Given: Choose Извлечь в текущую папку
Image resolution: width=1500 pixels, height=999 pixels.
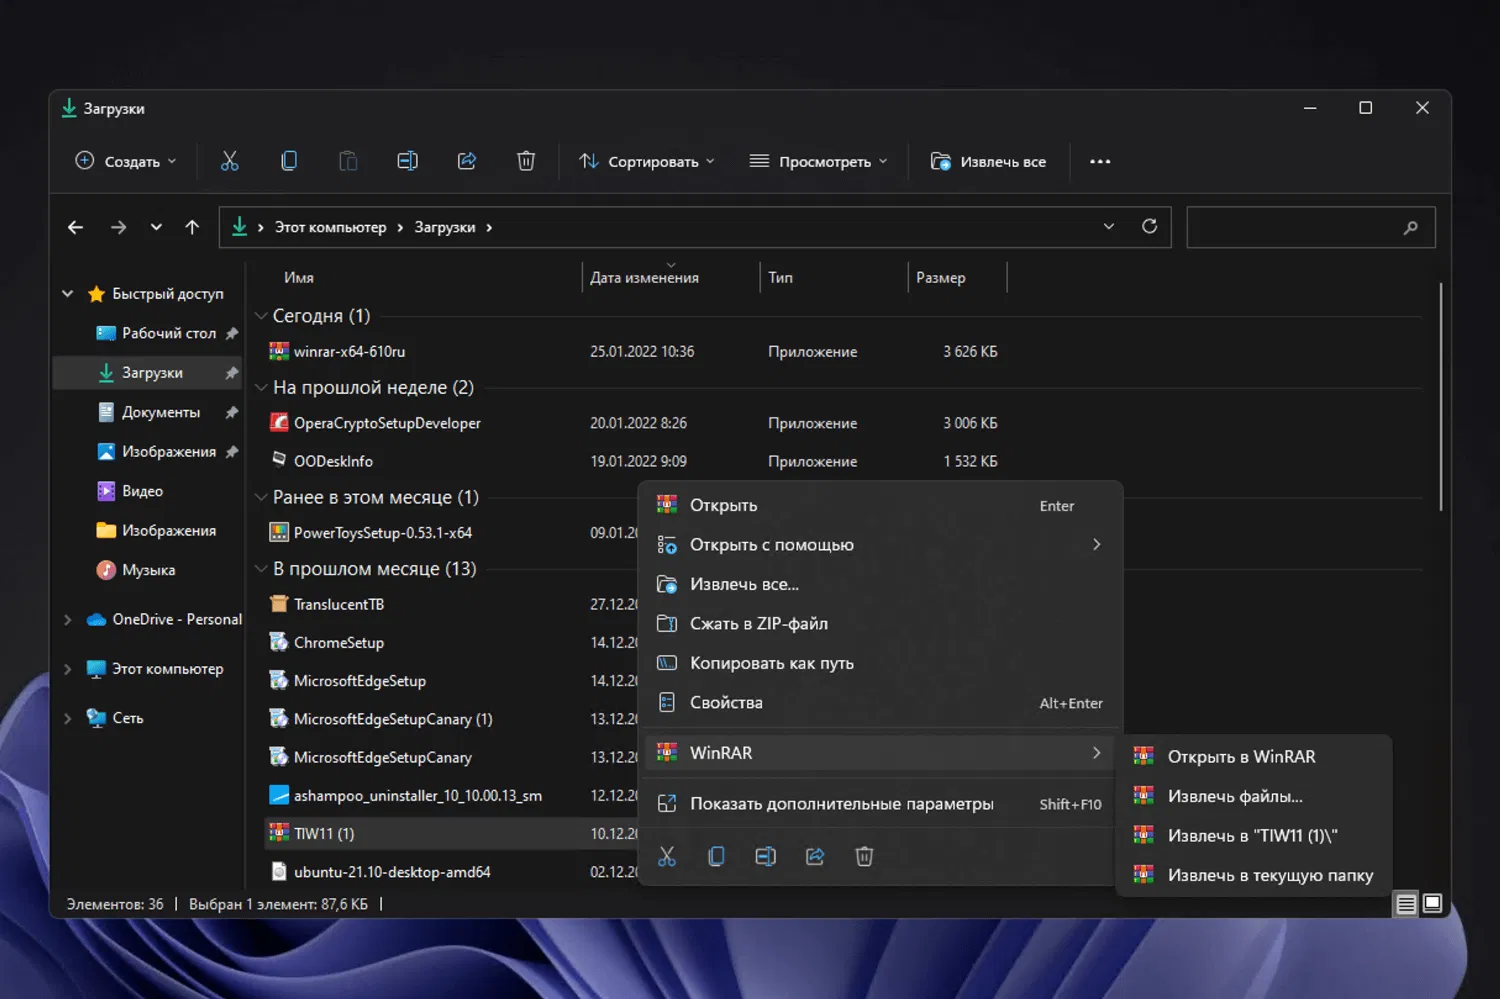Looking at the screenshot, I should point(1254,875).
